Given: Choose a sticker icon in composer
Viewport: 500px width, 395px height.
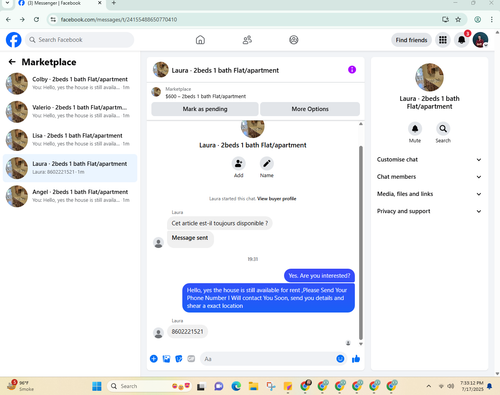Looking at the screenshot, I should click(179, 359).
